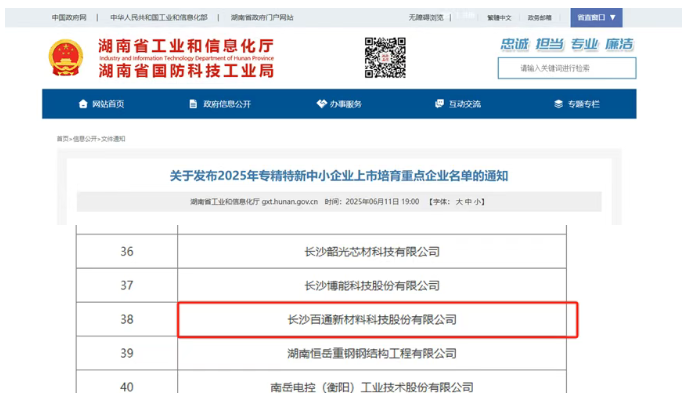Click row number 40
The width and height of the screenshot is (691, 409).
click(x=127, y=387)
